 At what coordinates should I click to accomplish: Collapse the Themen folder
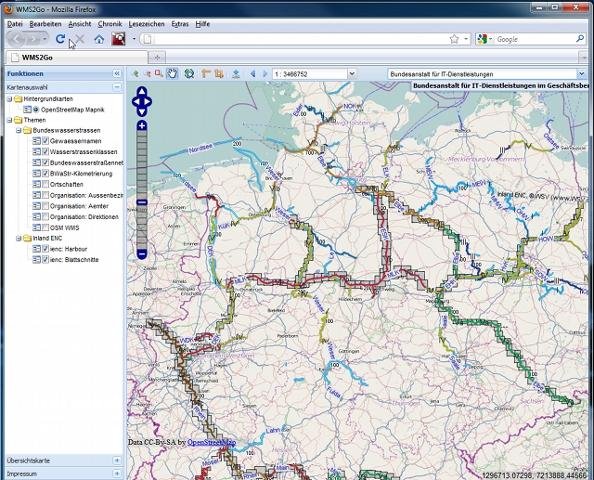(x=9, y=120)
